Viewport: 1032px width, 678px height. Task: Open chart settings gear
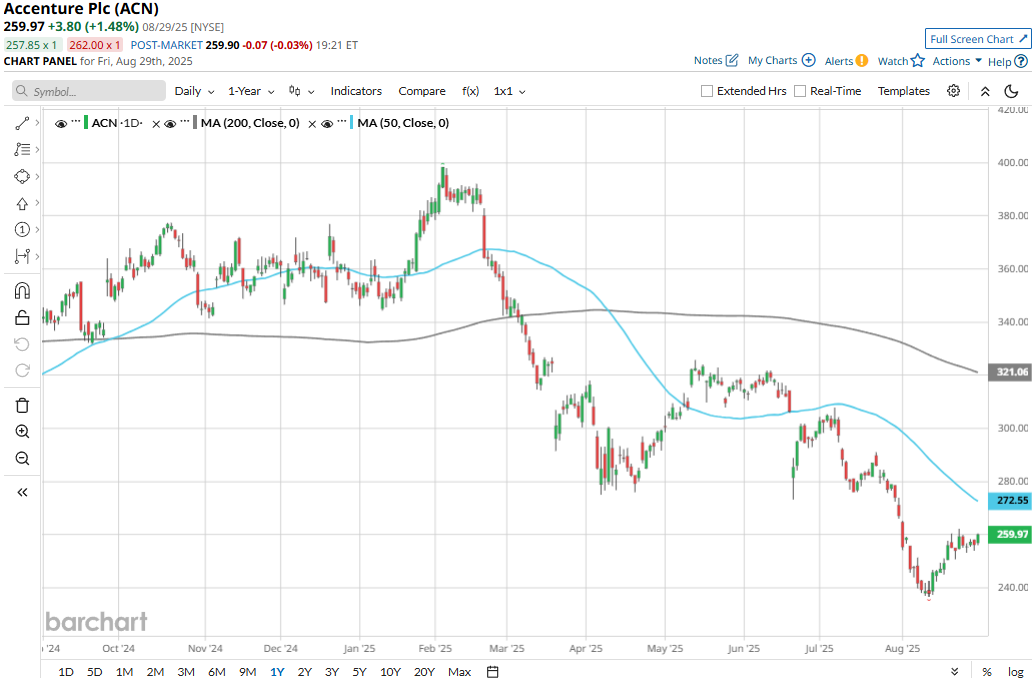[953, 91]
